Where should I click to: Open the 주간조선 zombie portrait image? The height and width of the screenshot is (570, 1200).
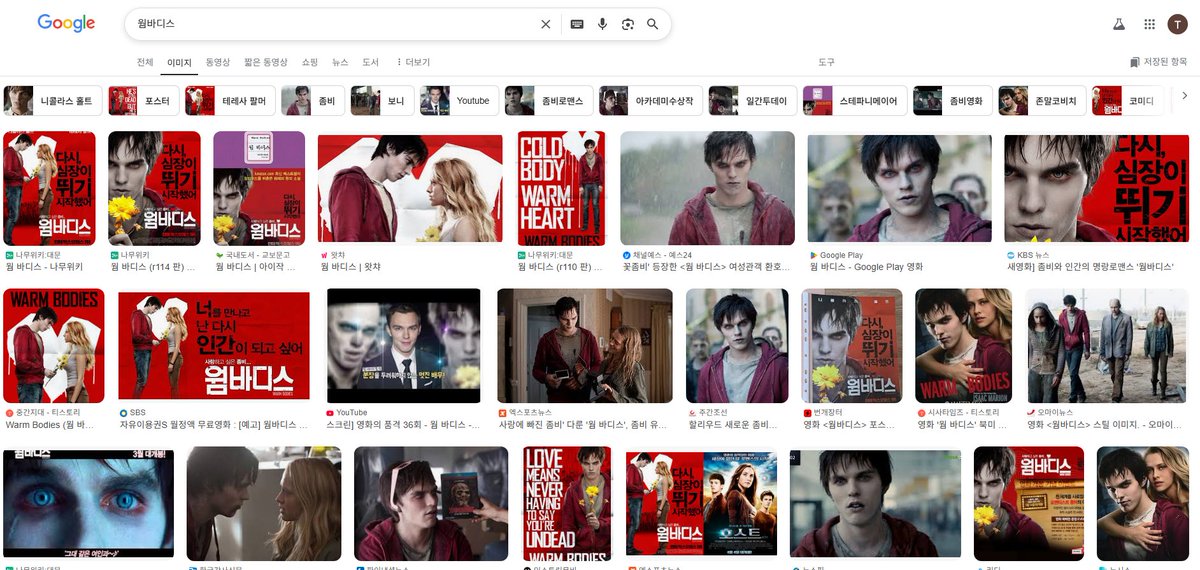[x=737, y=346]
